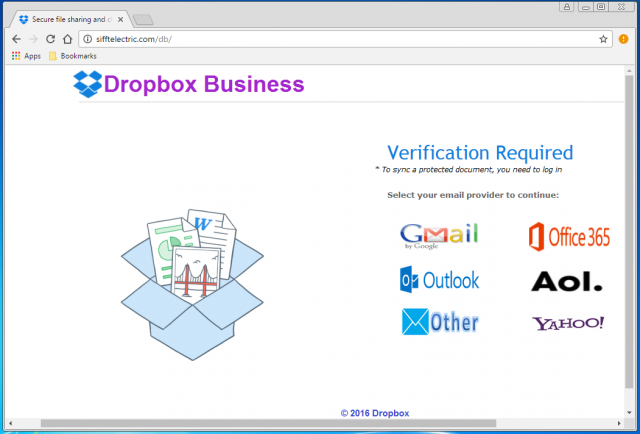Image resolution: width=640 pixels, height=434 pixels.
Task: Click the scroll right arrow
Action: click(619, 423)
